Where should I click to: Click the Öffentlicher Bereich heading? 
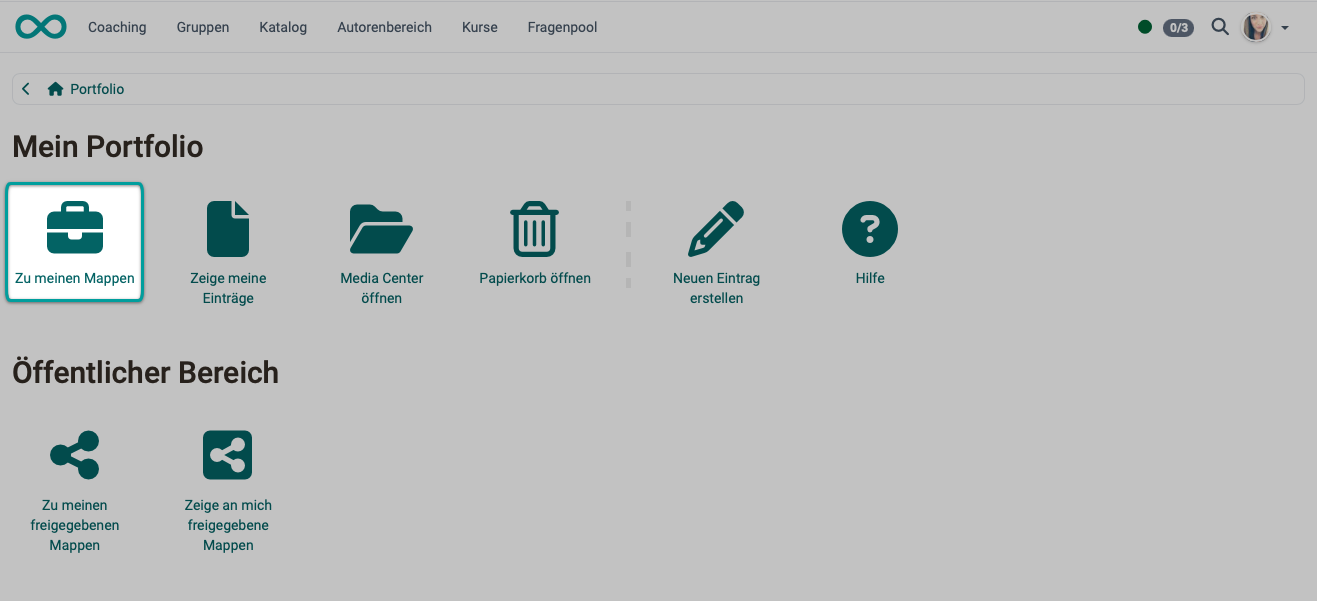pyautogui.click(x=146, y=373)
